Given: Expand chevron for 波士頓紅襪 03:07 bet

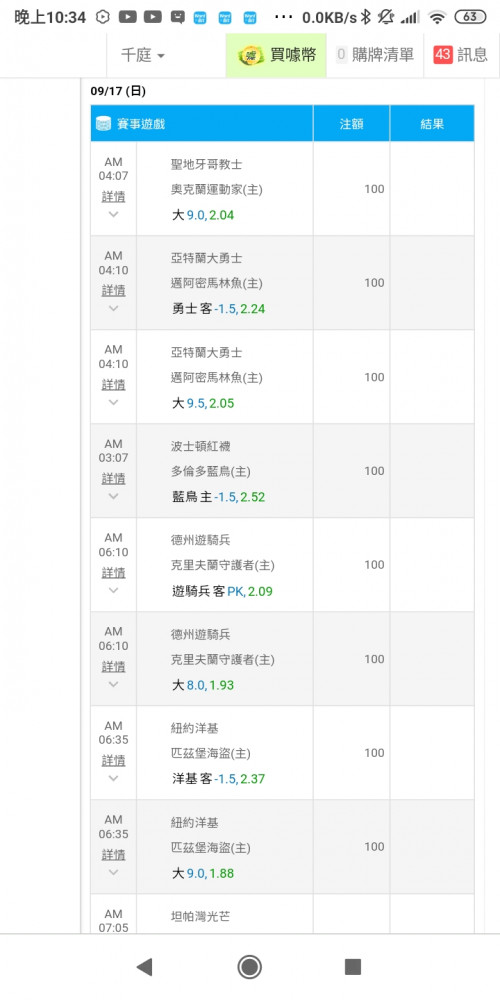Looking at the screenshot, I should click(x=114, y=496).
